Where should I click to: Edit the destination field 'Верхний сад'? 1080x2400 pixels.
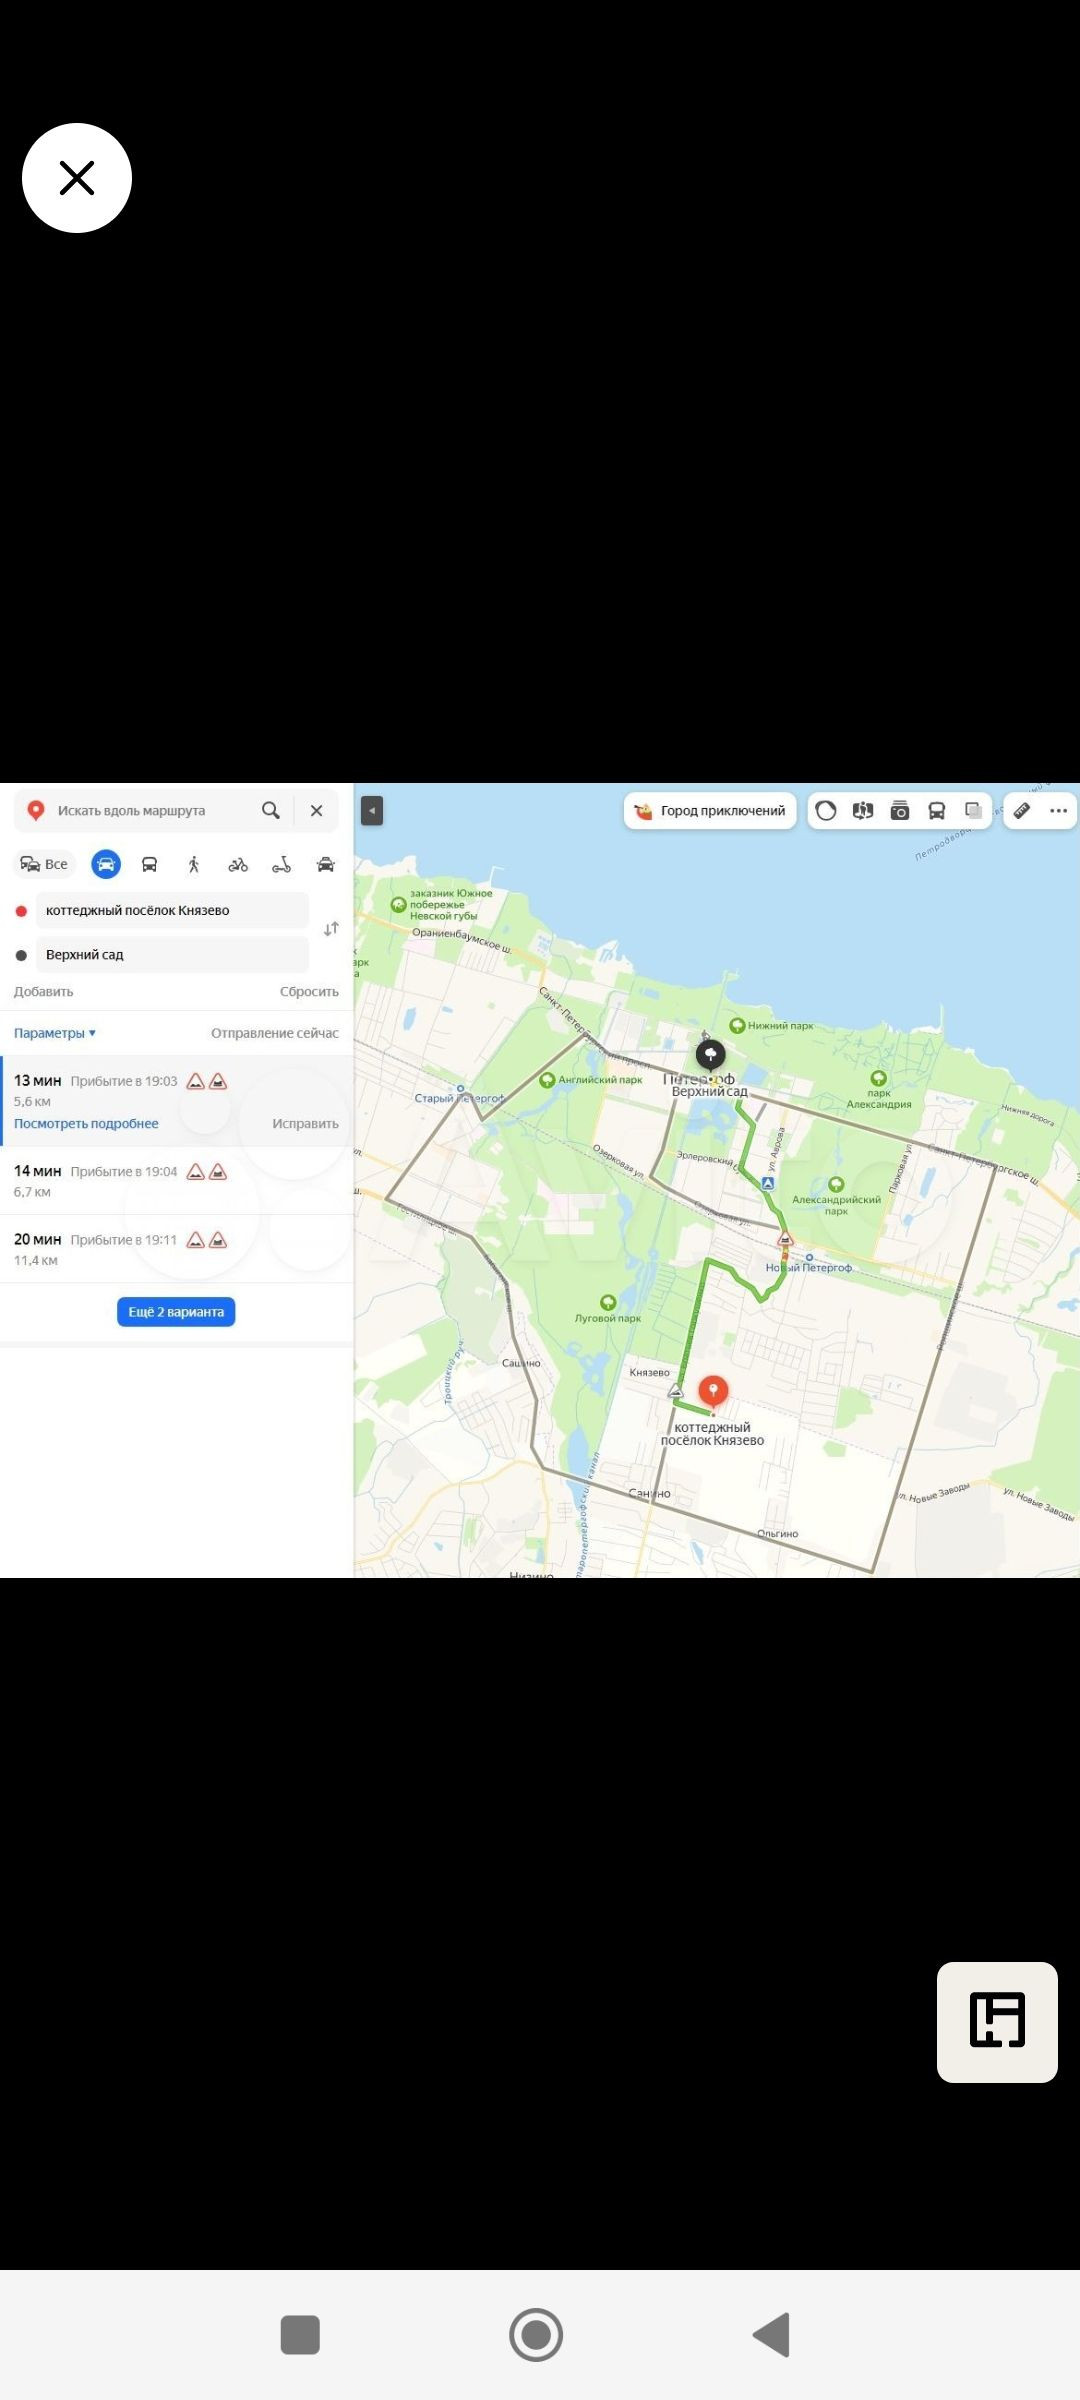[172, 955]
